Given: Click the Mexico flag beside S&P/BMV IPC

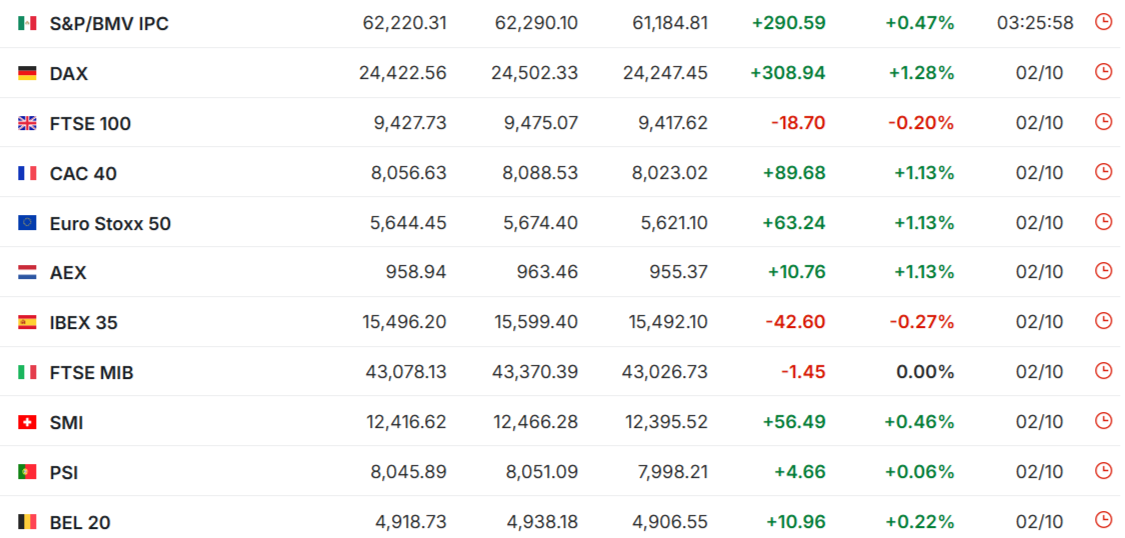Looking at the screenshot, I should pyautogui.click(x=27, y=23).
